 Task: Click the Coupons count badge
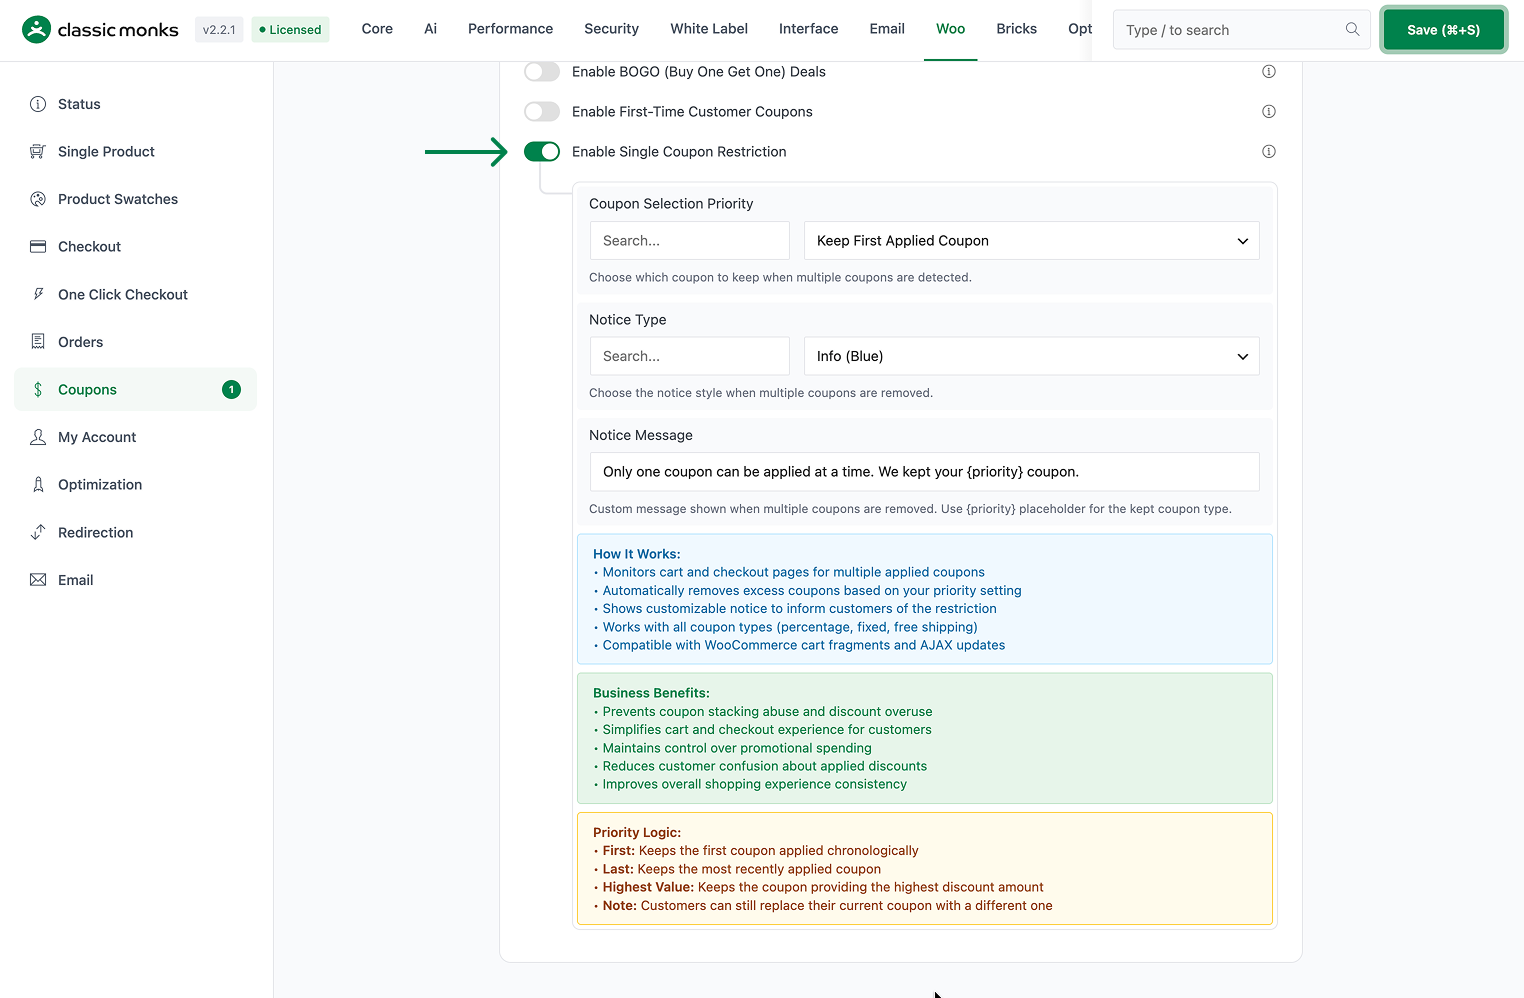tap(231, 390)
